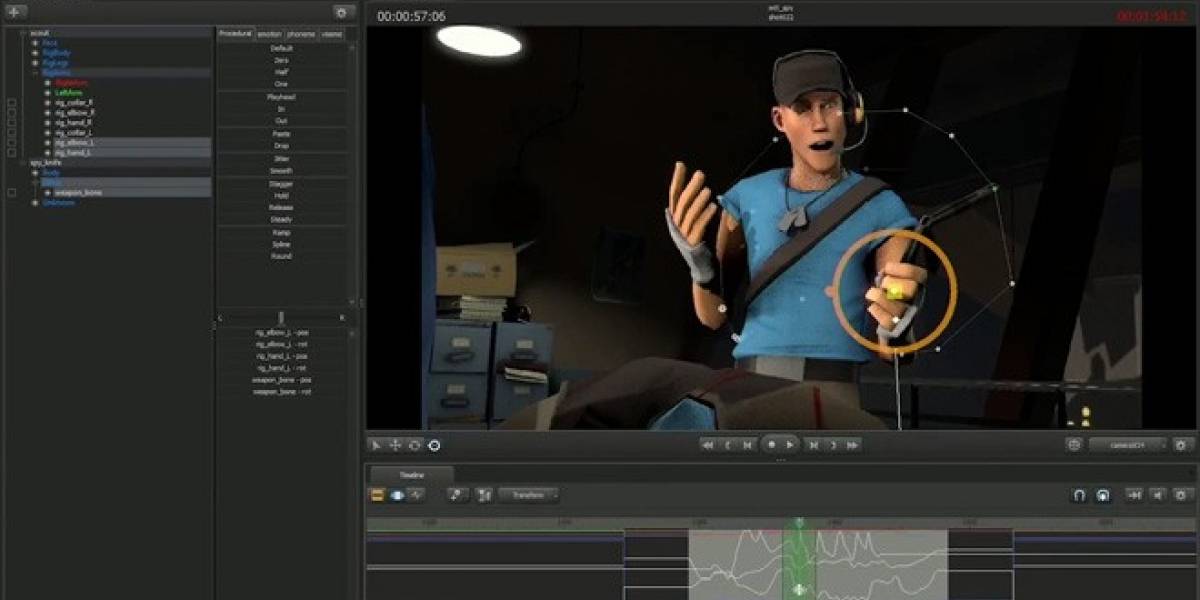
Task: Apply the Default procedural preset
Action: click(x=282, y=48)
